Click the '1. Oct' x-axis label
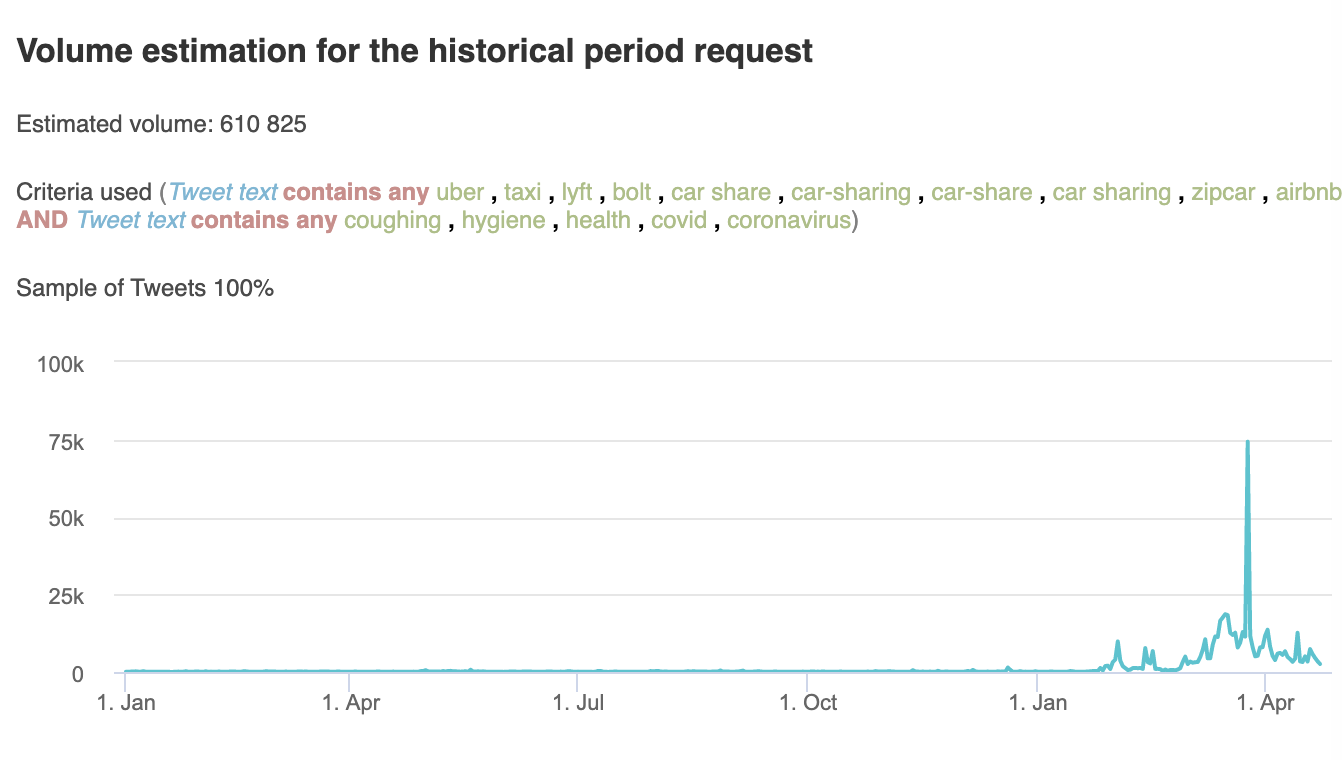Screen dimensions: 1342x760 [807, 702]
